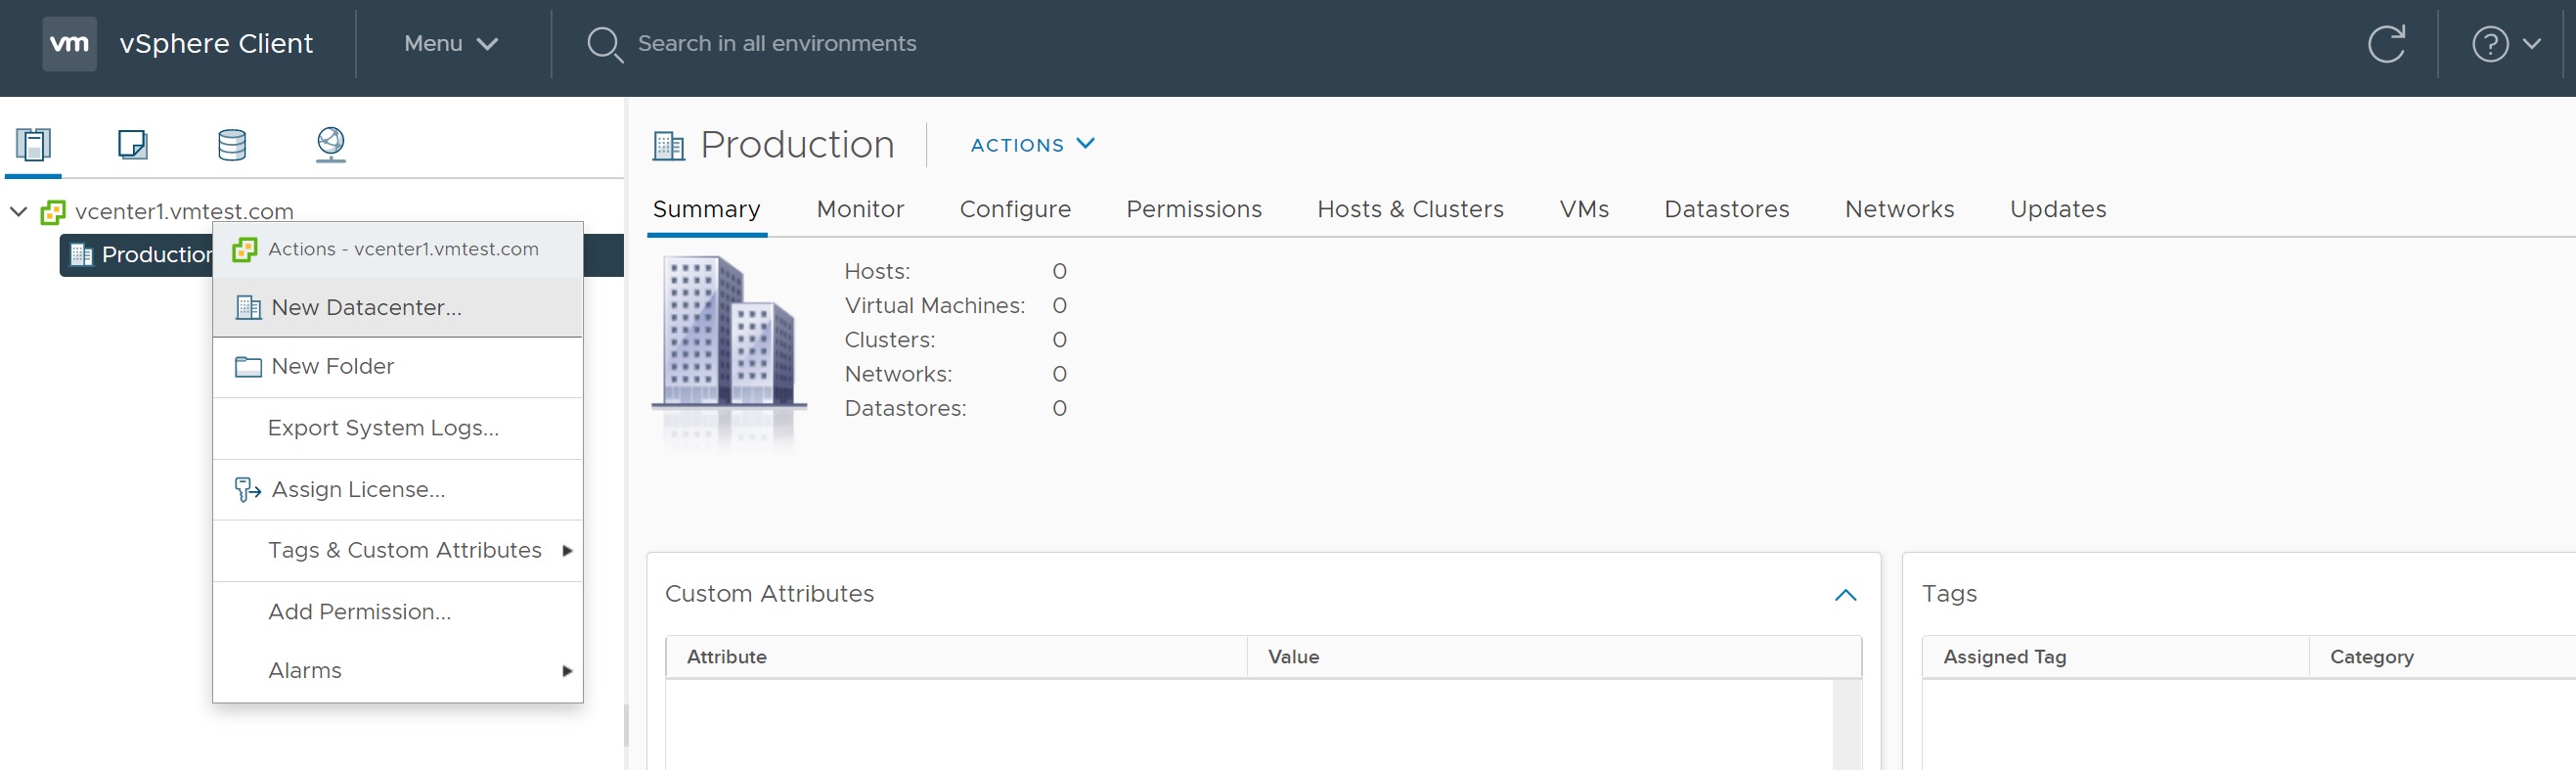
Task: Switch to the Summary tab
Action: tap(706, 209)
